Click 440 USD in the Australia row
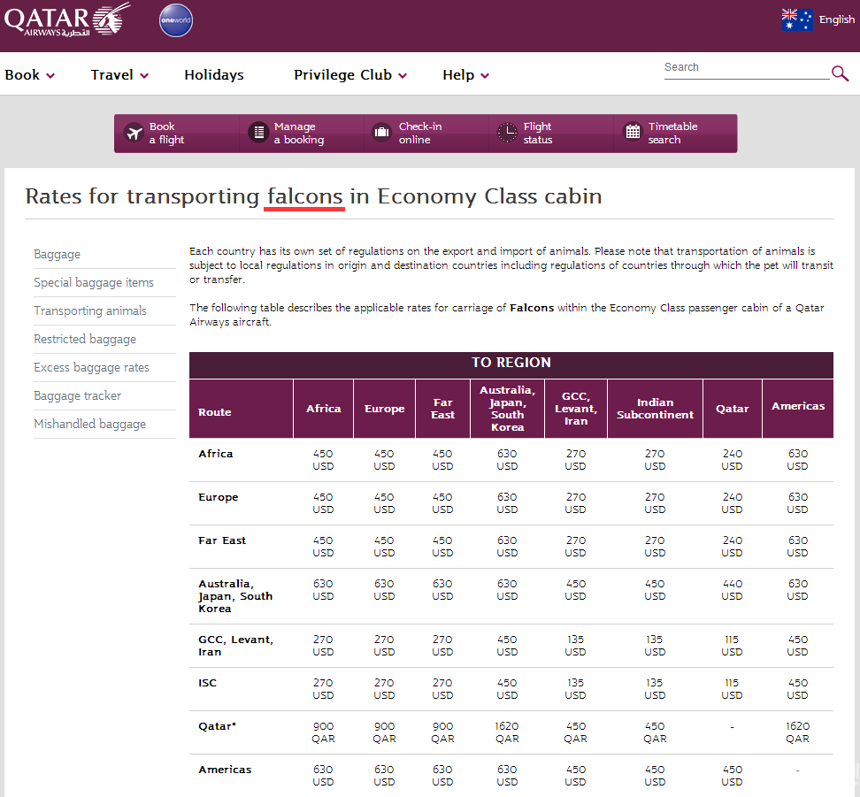 pos(732,590)
